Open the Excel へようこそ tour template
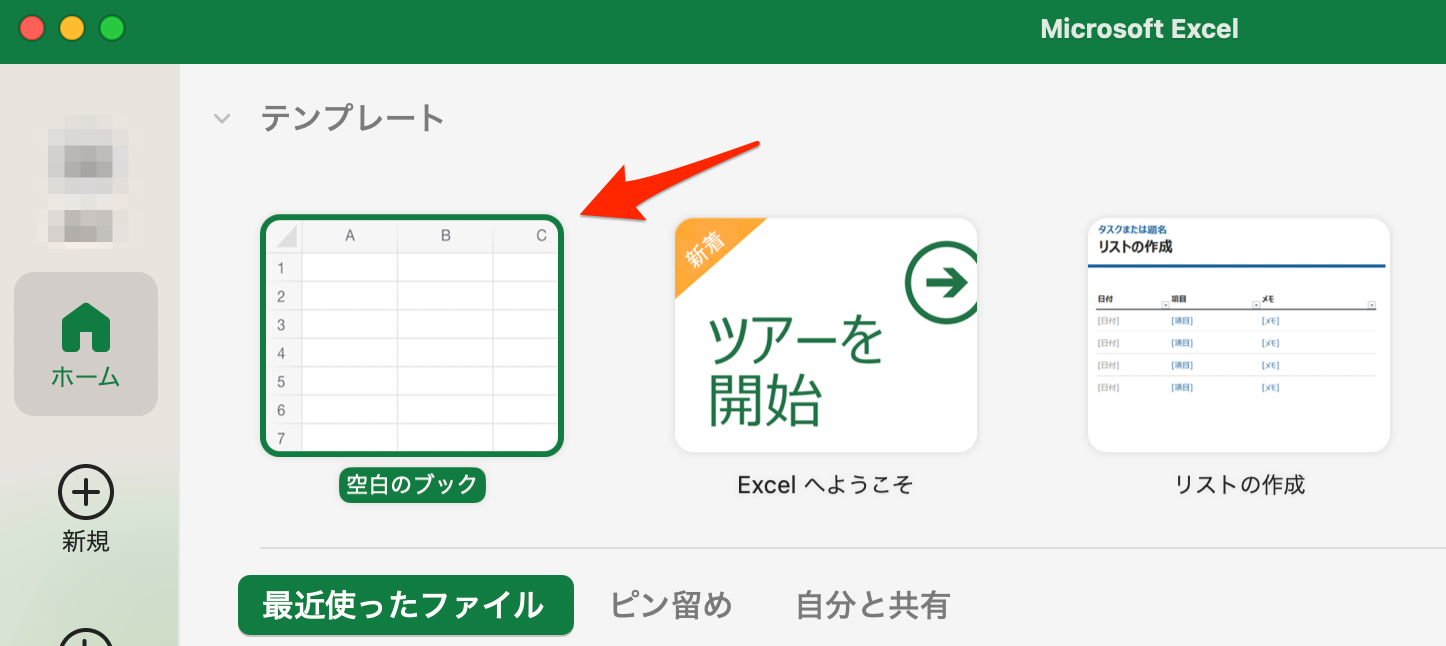This screenshot has height=646, width=1446. [826, 335]
